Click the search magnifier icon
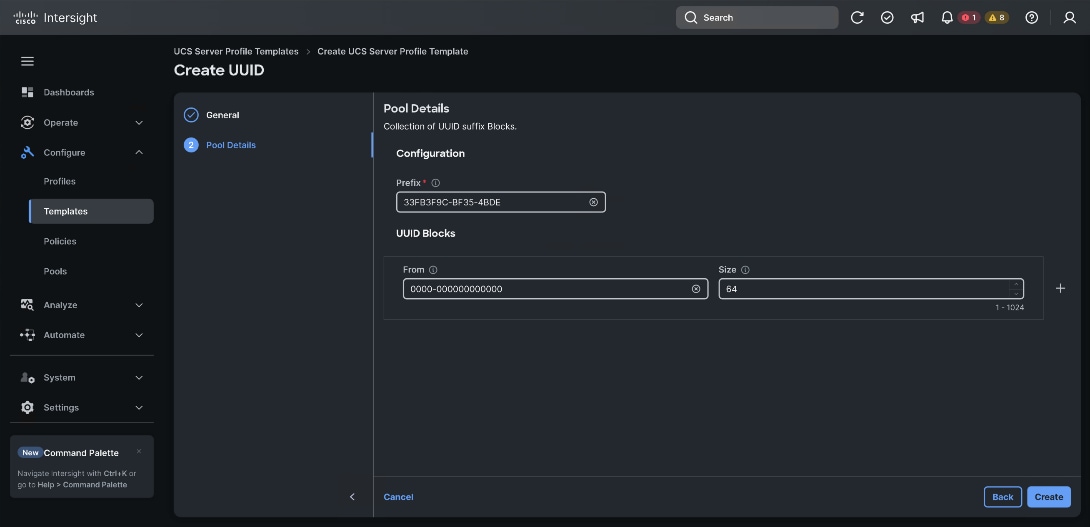Viewport: 1090px width, 527px height. (690, 17)
